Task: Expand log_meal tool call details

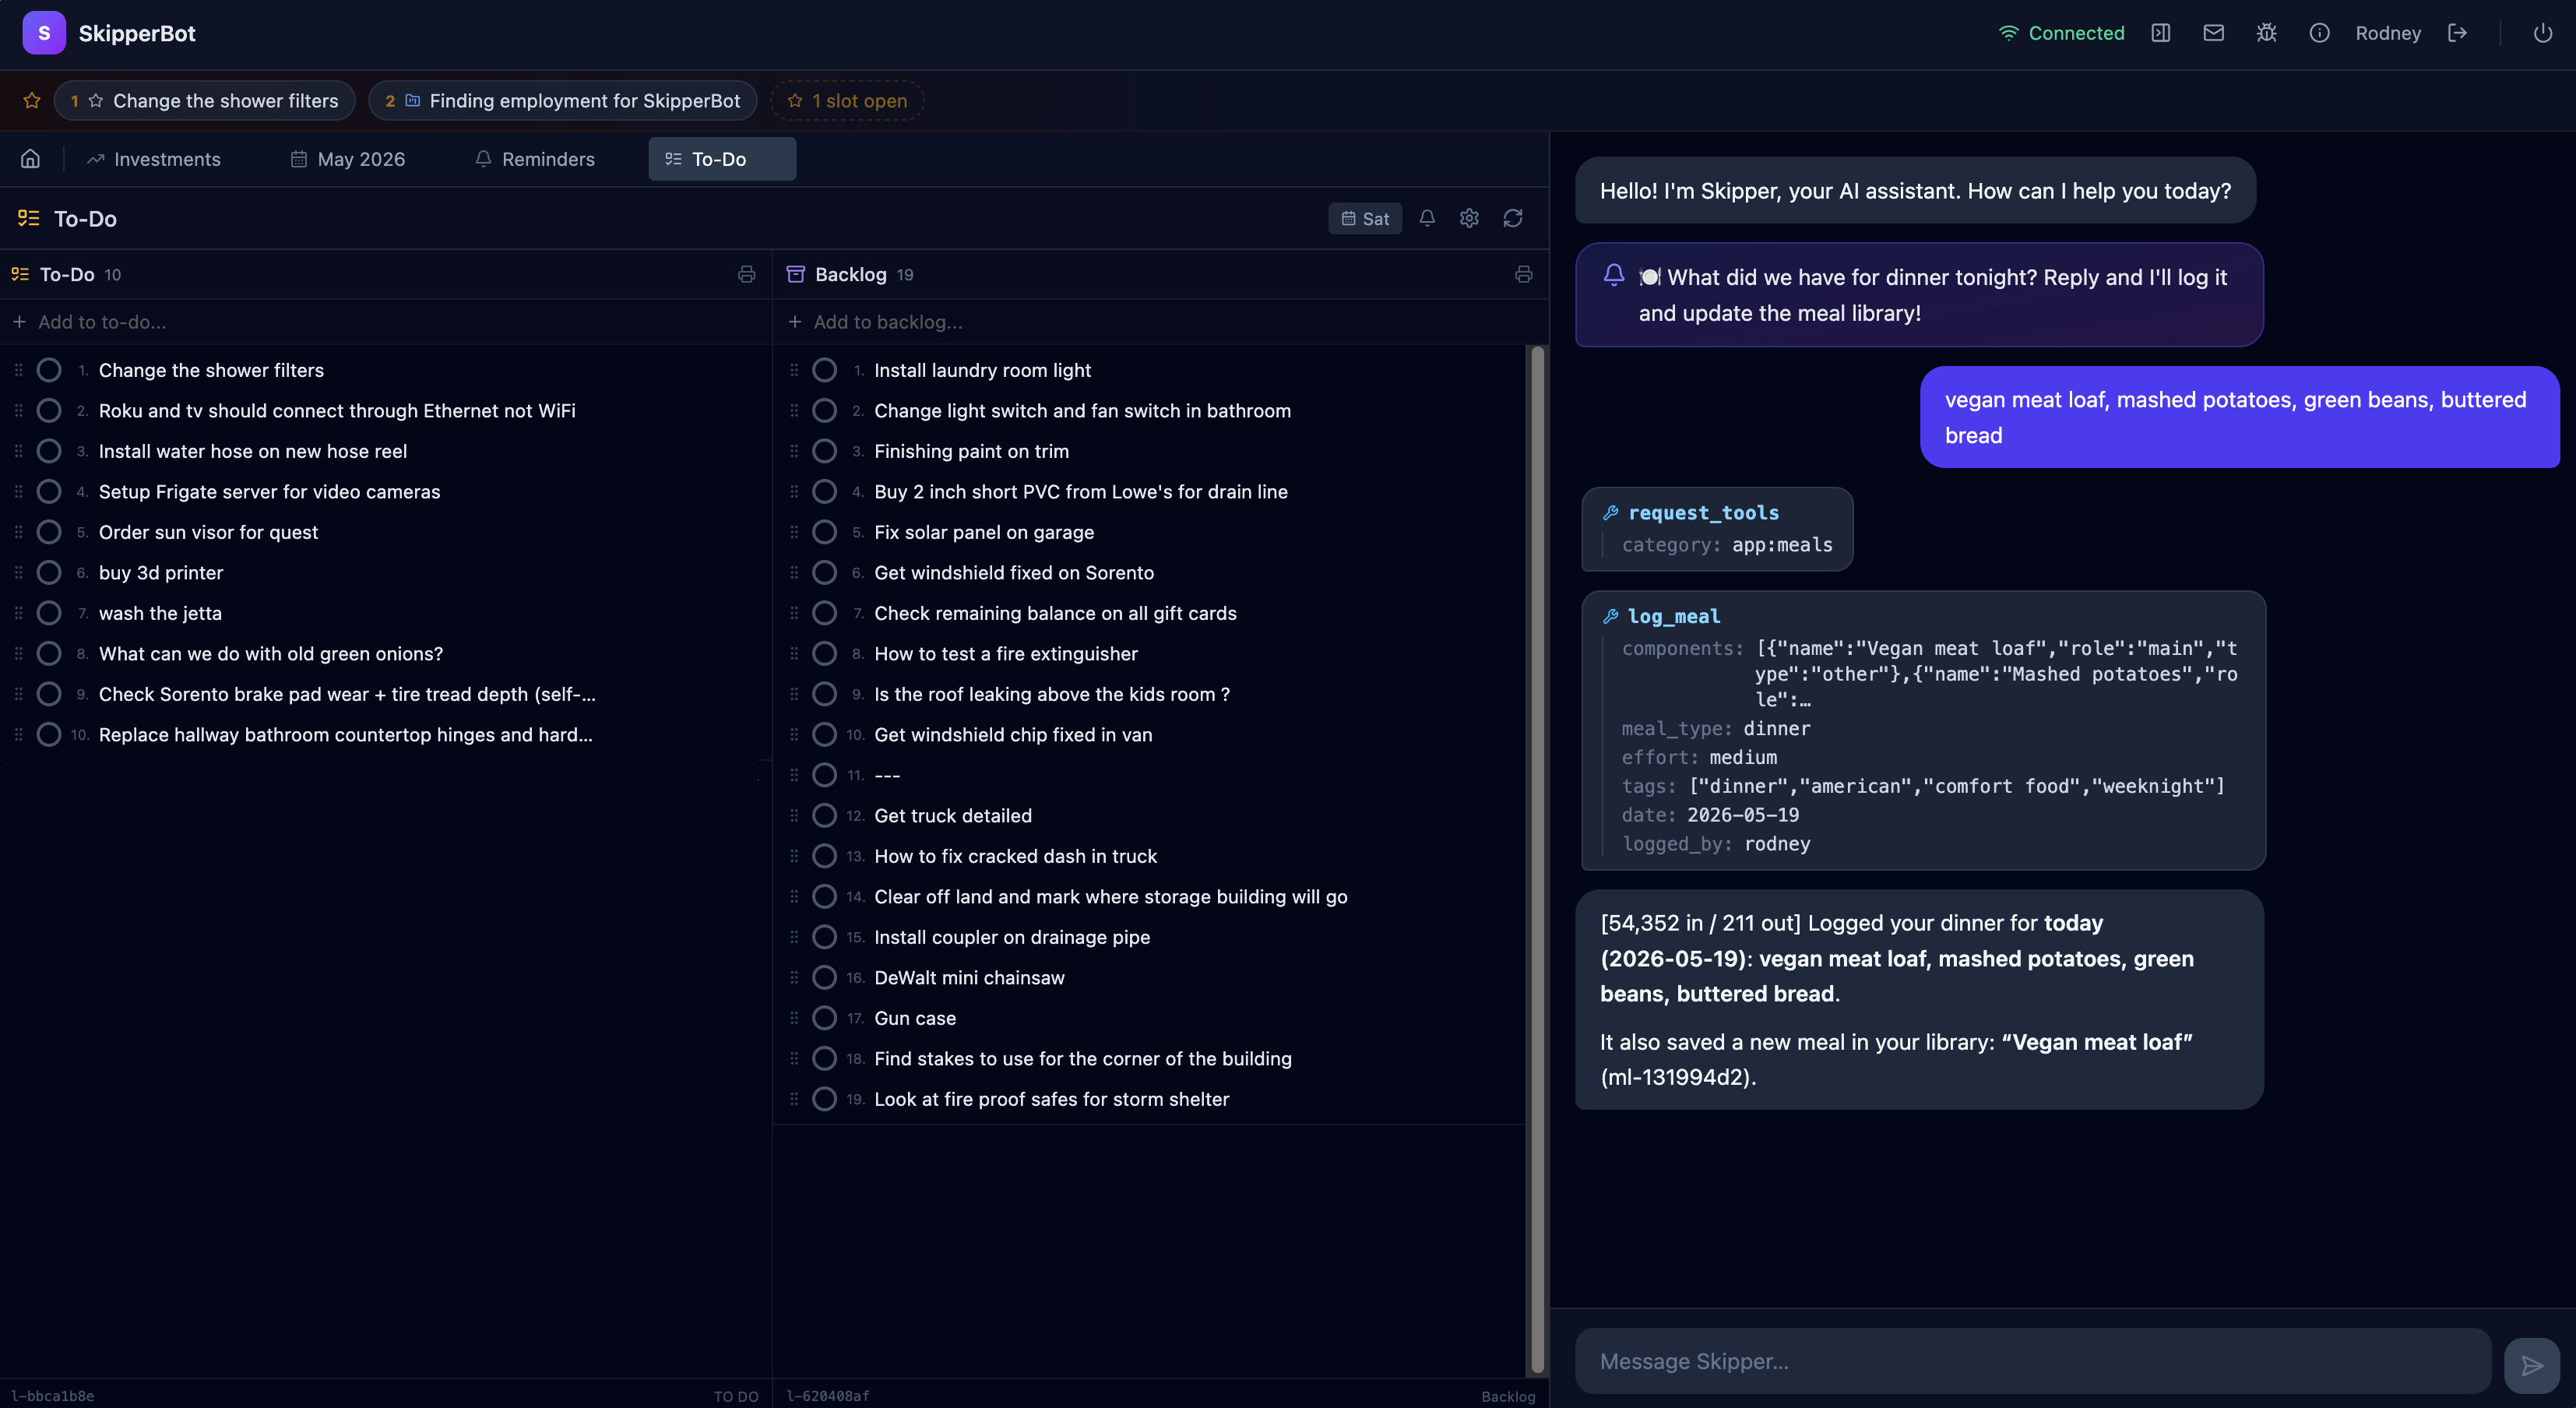Action: click(x=1923, y=730)
